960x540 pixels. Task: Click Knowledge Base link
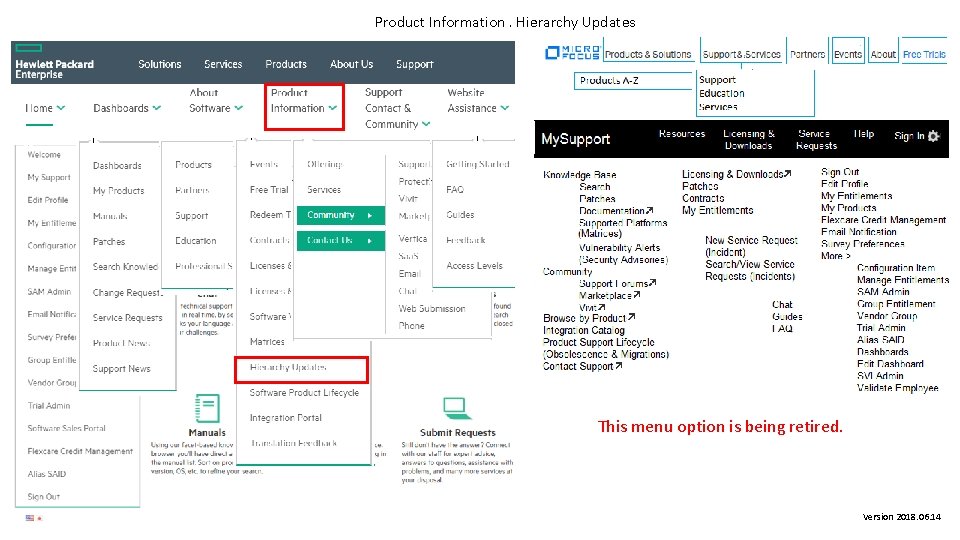tap(579, 174)
